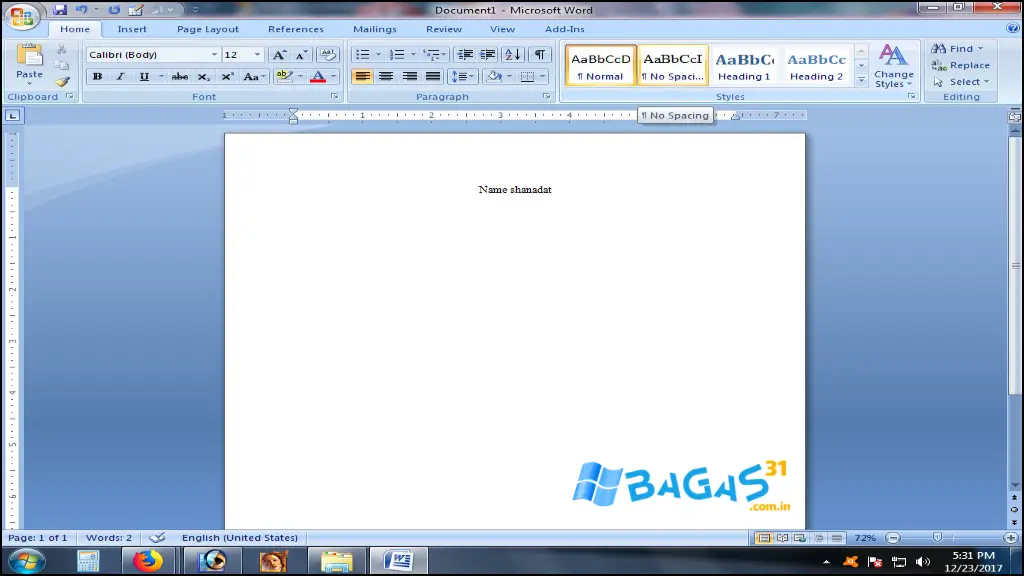The image size is (1024, 576).
Task: Switch to Print Layout view
Action: (764, 537)
